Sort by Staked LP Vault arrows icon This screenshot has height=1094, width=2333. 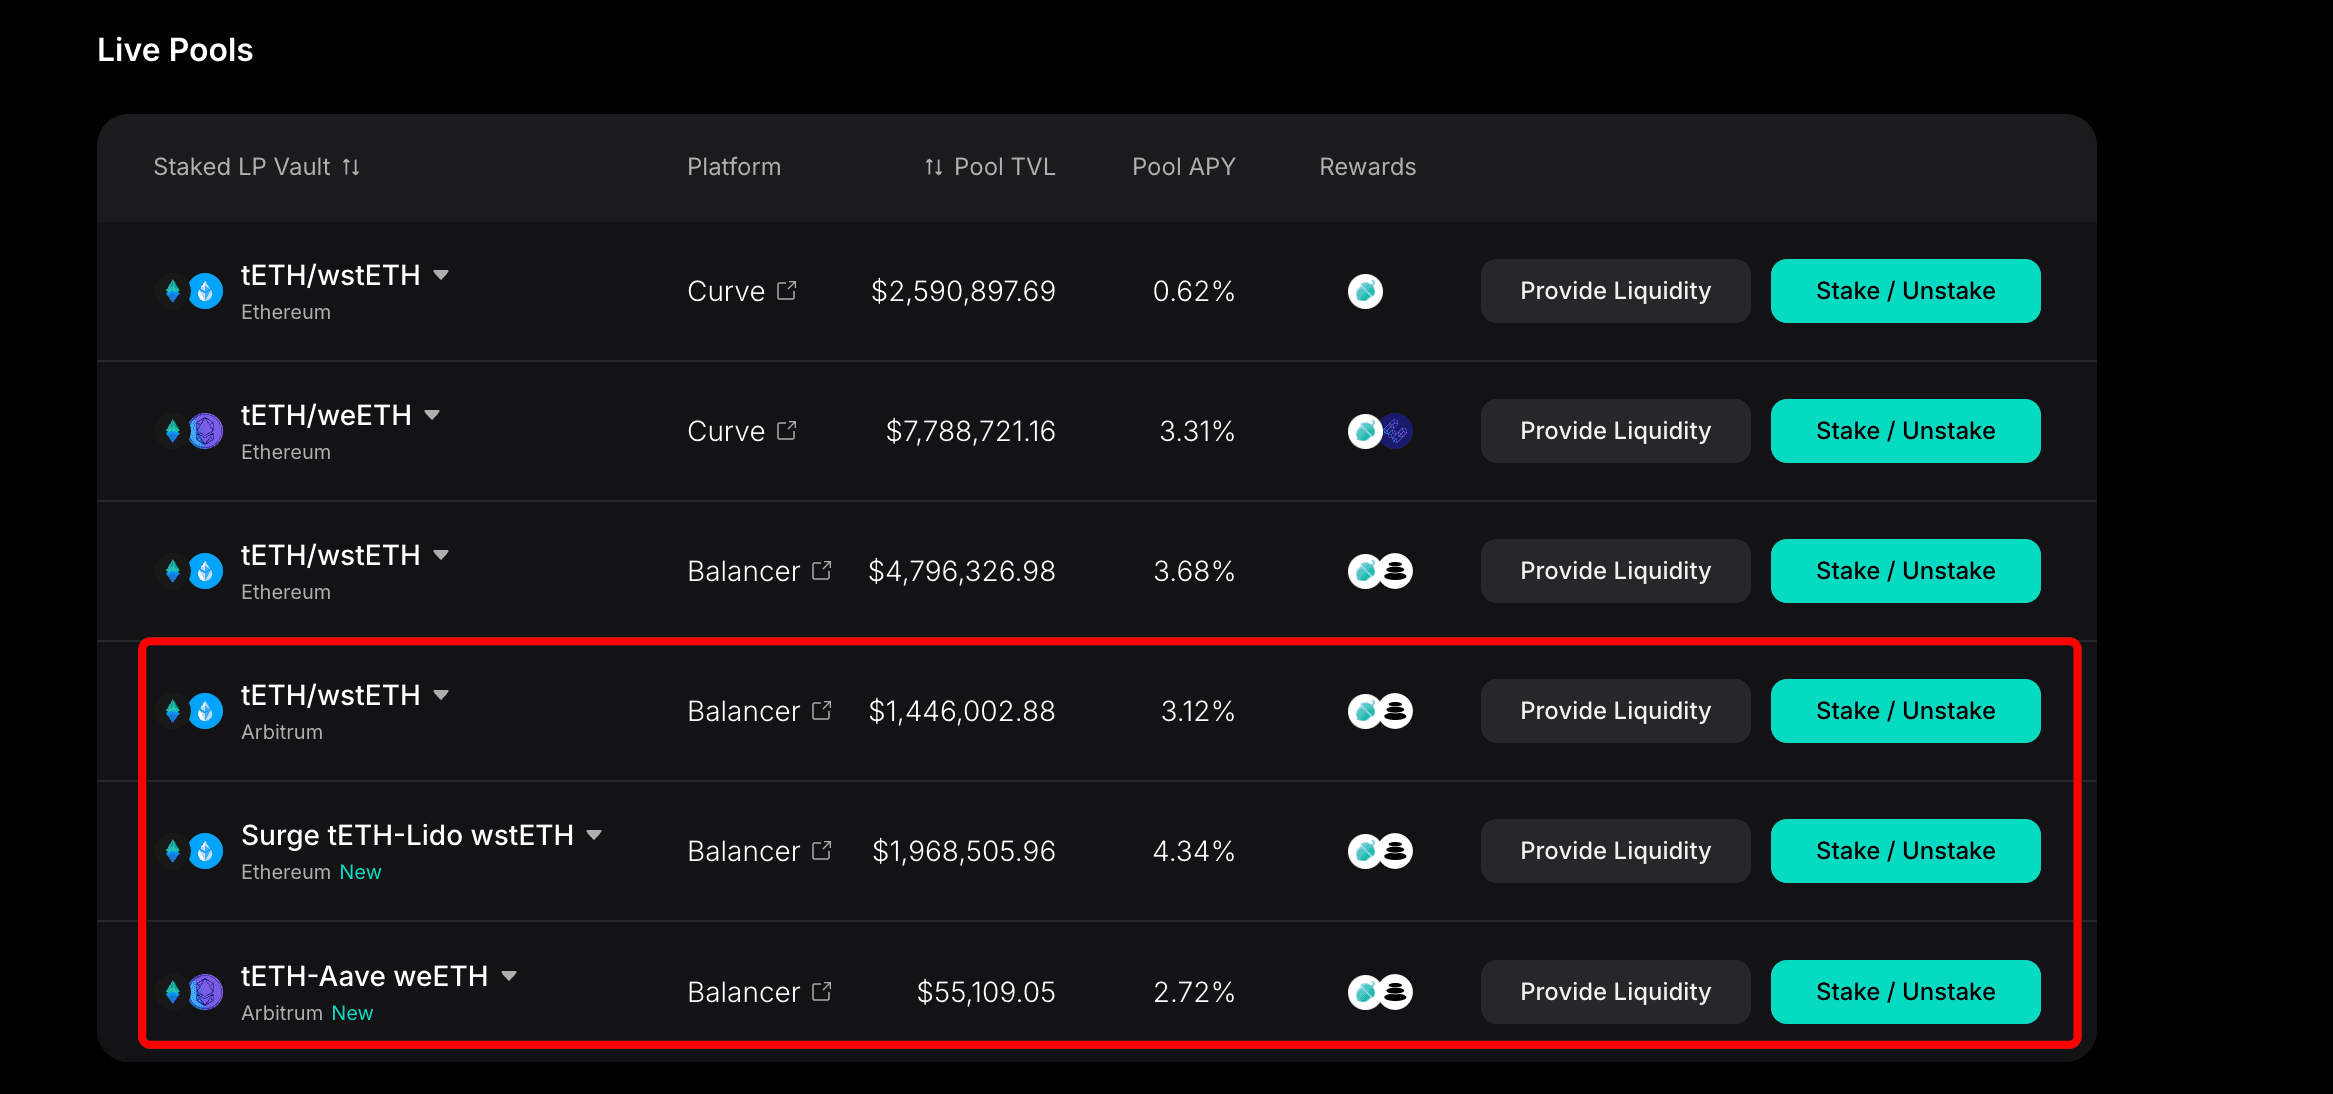(x=351, y=167)
